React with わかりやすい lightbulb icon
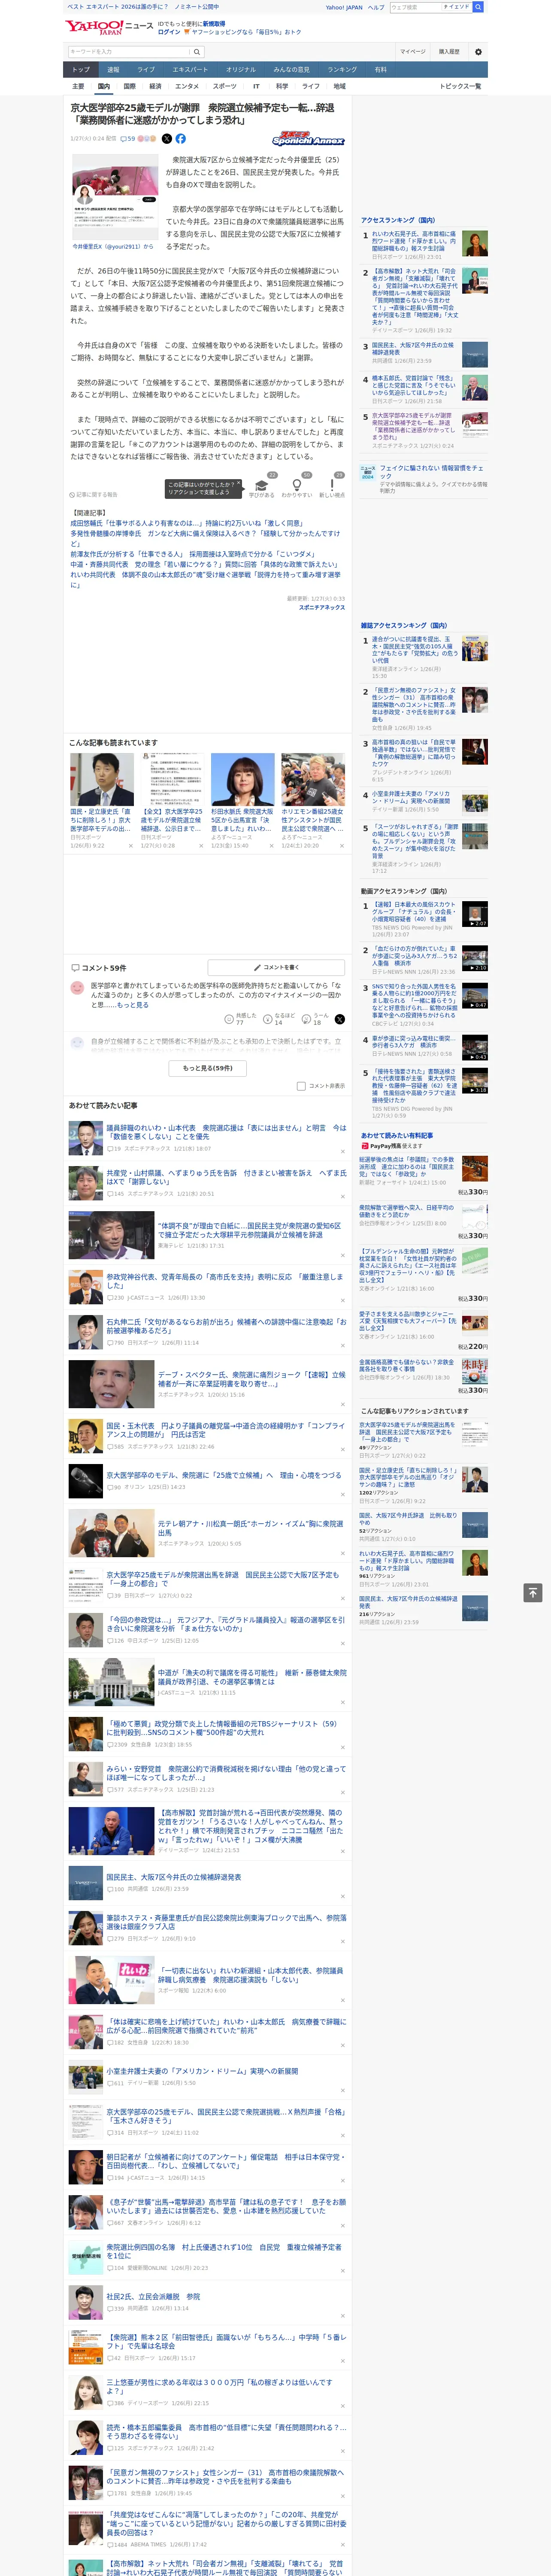Image resolution: width=551 pixels, height=2576 pixels. pos(296,485)
